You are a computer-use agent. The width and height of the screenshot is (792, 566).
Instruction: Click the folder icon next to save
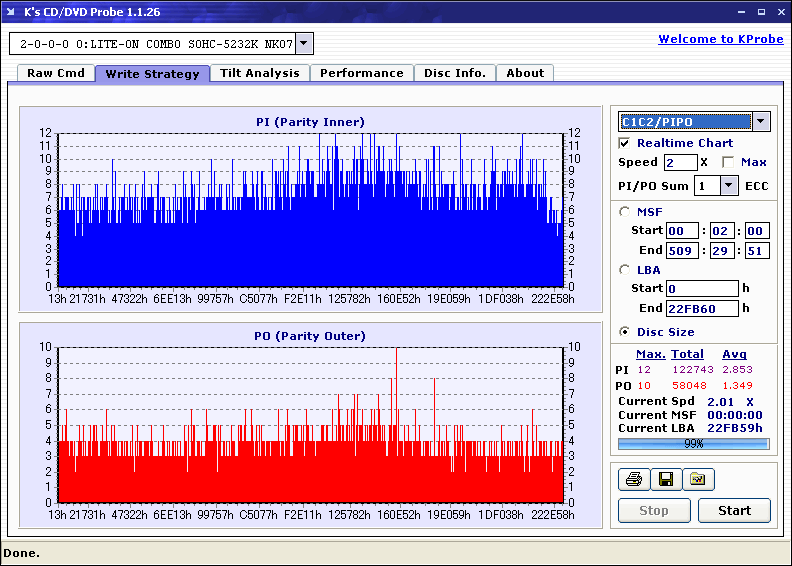click(x=698, y=480)
